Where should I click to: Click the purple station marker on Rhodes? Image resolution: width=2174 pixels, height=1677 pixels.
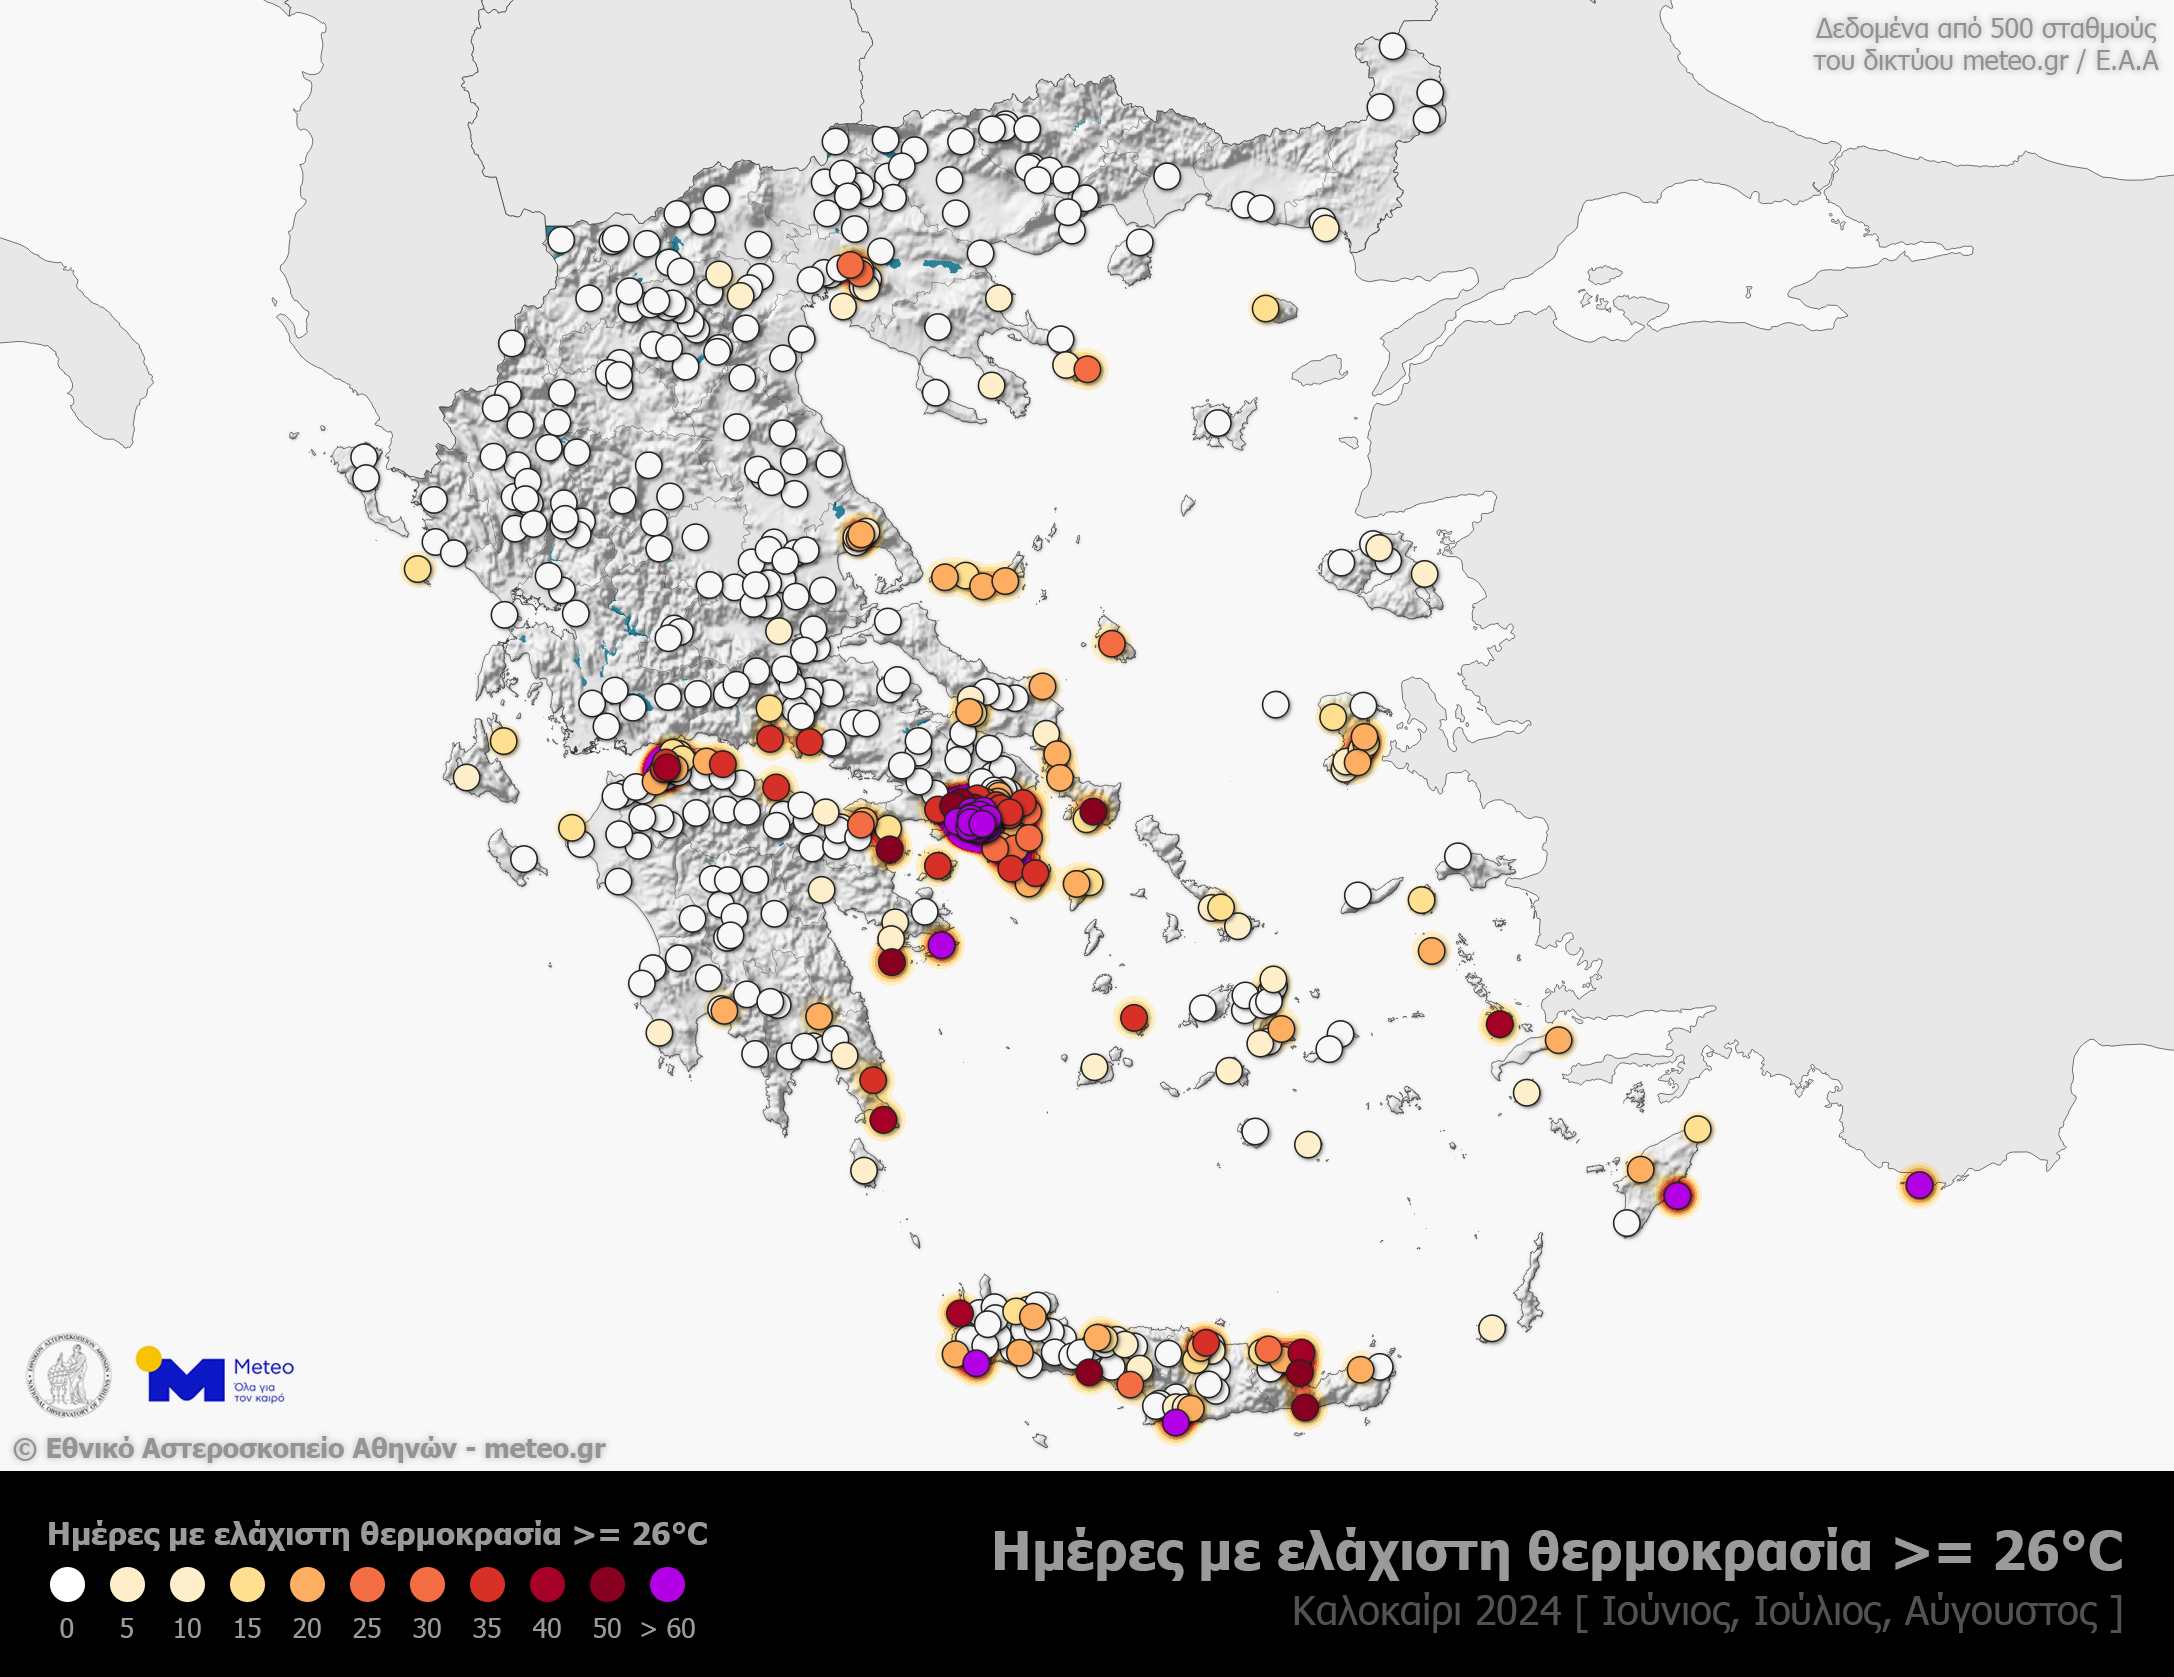(x=1677, y=1195)
